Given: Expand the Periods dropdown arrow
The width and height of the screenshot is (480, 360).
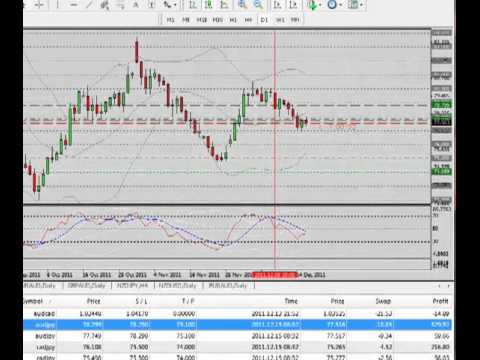Looking at the screenshot, I should click(340, 5).
